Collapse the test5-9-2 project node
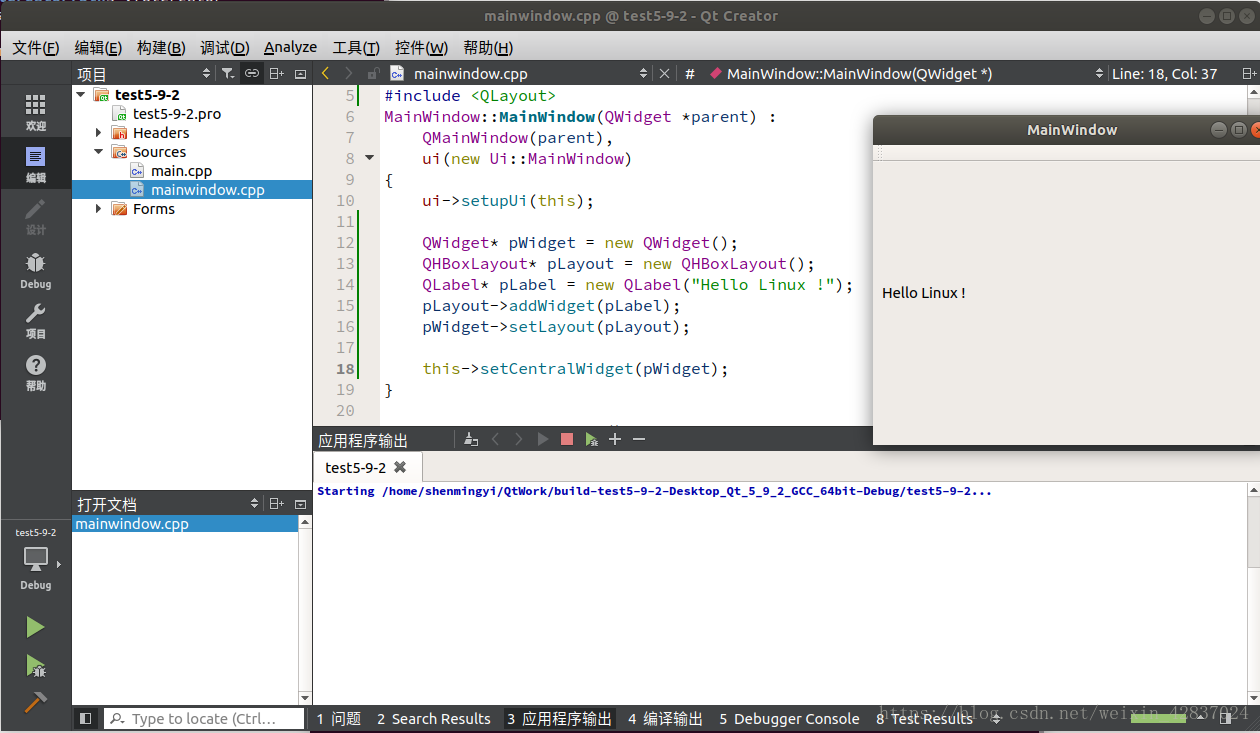 (x=81, y=94)
